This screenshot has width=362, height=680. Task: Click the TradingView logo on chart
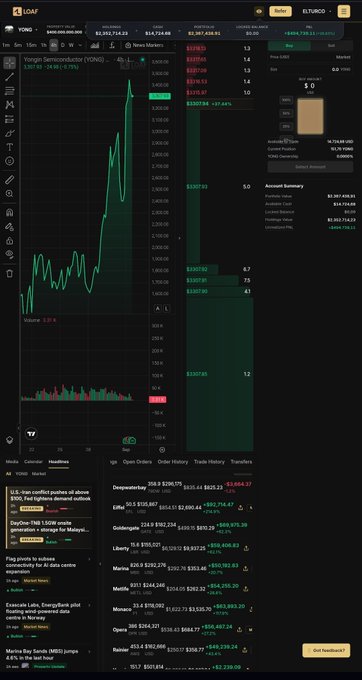tap(31, 433)
